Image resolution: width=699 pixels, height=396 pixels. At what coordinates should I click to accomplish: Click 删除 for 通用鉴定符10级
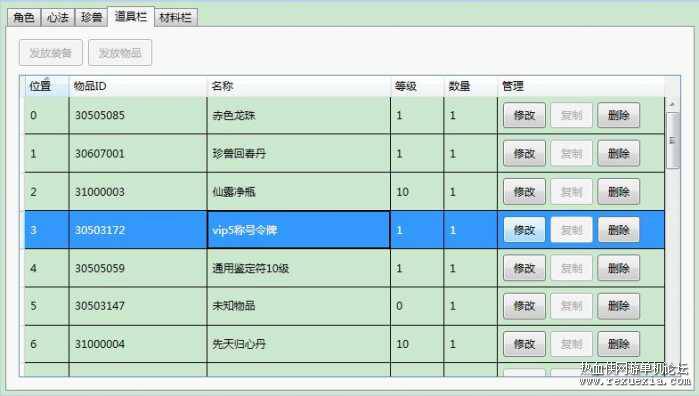(x=619, y=268)
